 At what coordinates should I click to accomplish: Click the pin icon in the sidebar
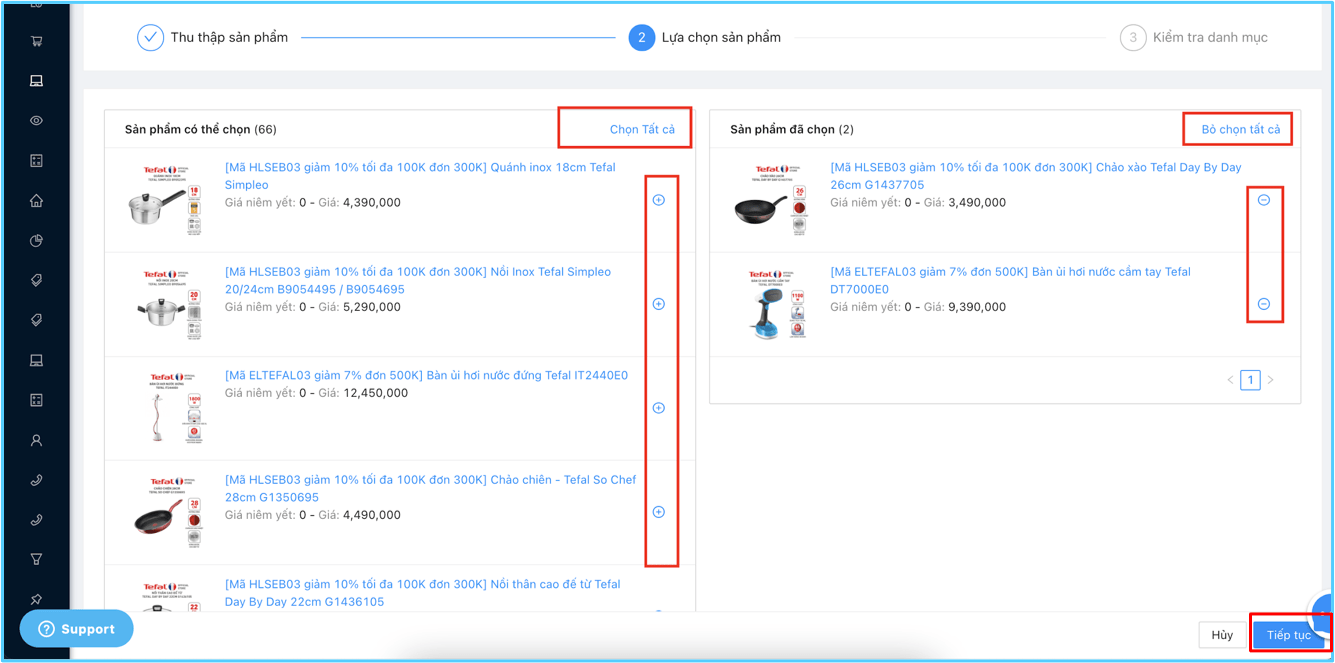click(37, 600)
